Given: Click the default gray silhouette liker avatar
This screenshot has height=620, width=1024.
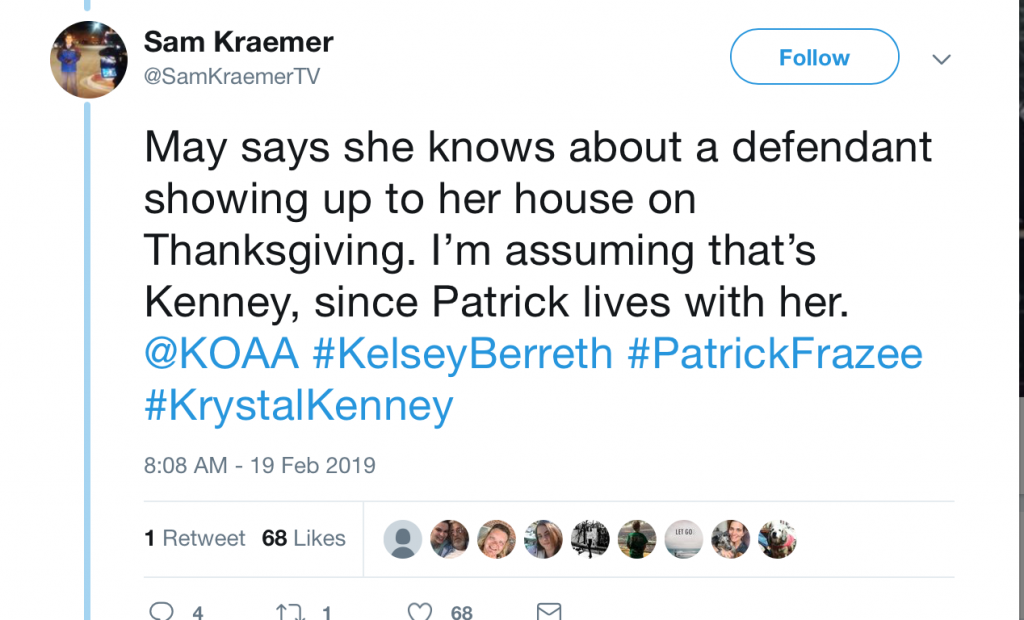Looking at the screenshot, I should pyautogui.click(x=402, y=539).
